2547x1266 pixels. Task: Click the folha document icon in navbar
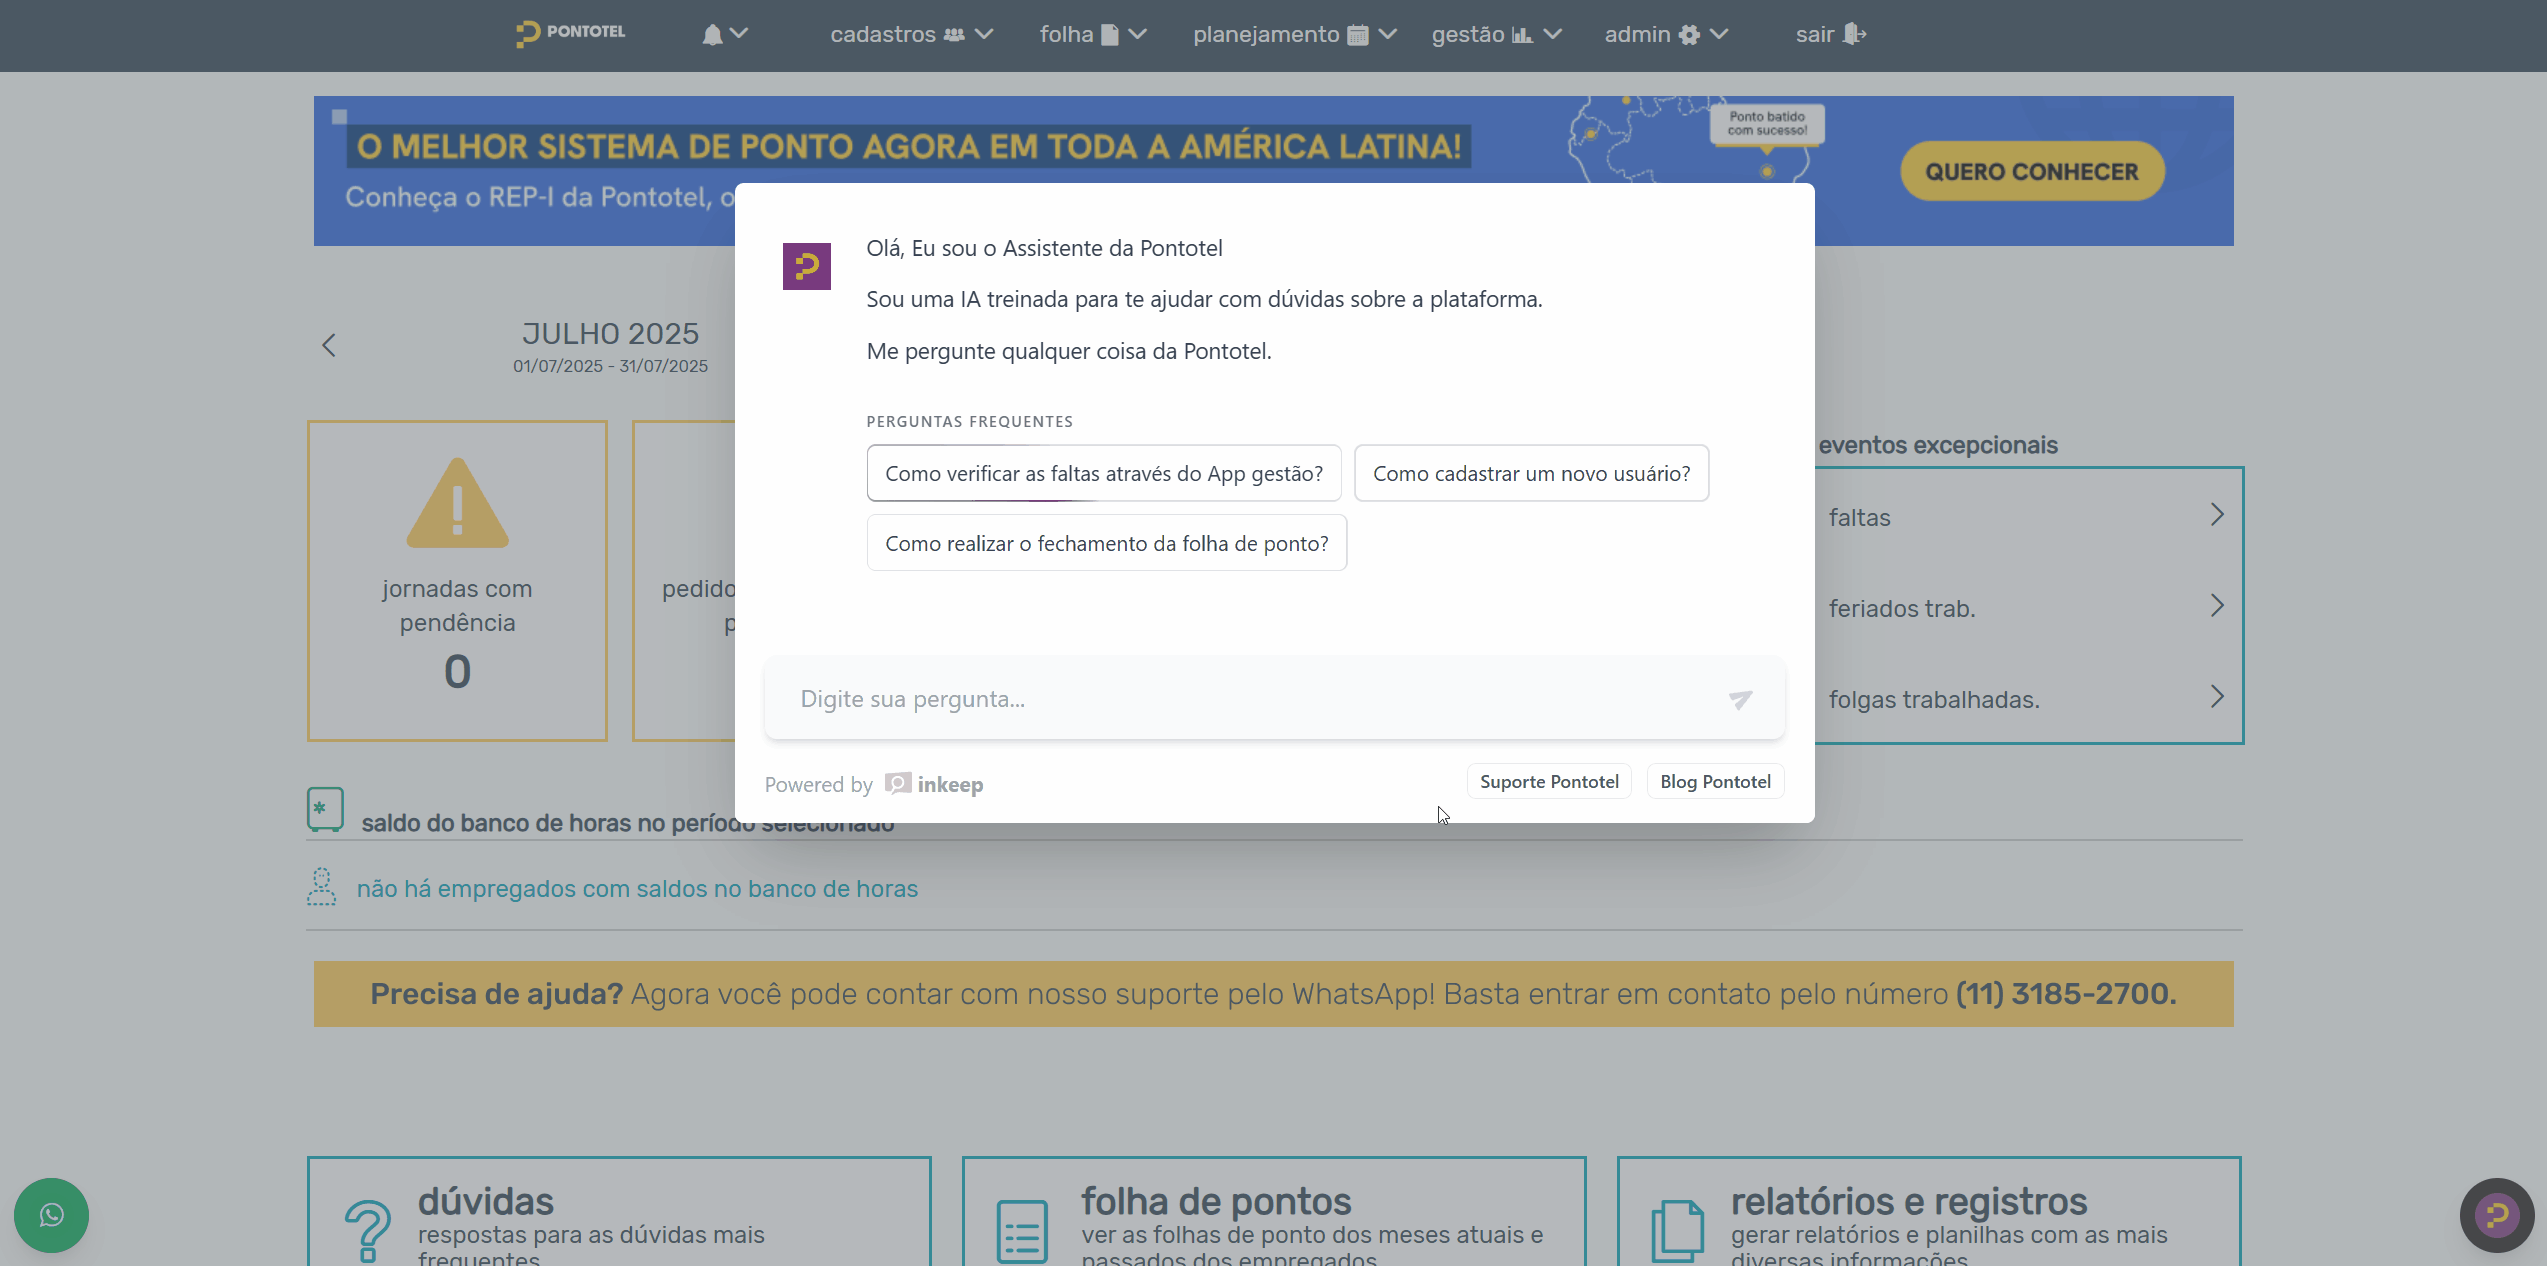pos(1109,35)
